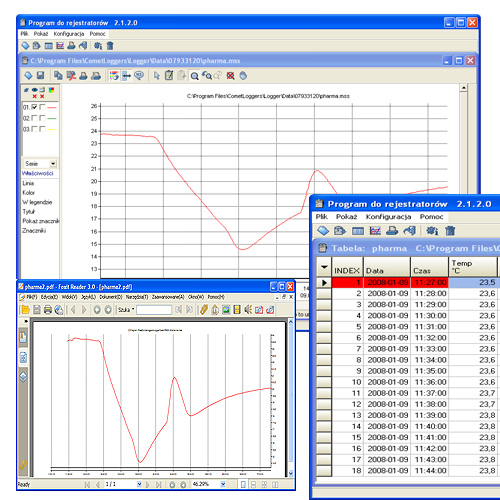The height and width of the screenshot is (500, 500).
Task: Open Dokument(D) menu in Foxit Reader
Action: [x=111, y=297]
